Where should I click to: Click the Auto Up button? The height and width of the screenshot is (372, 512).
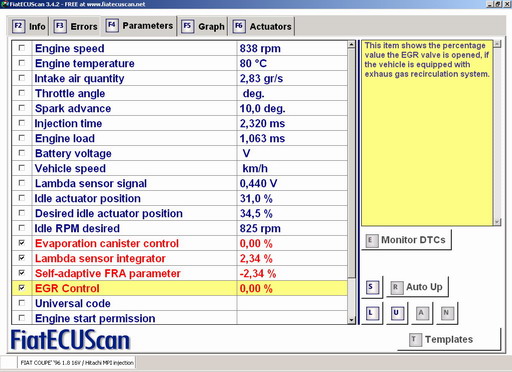tap(417, 287)
